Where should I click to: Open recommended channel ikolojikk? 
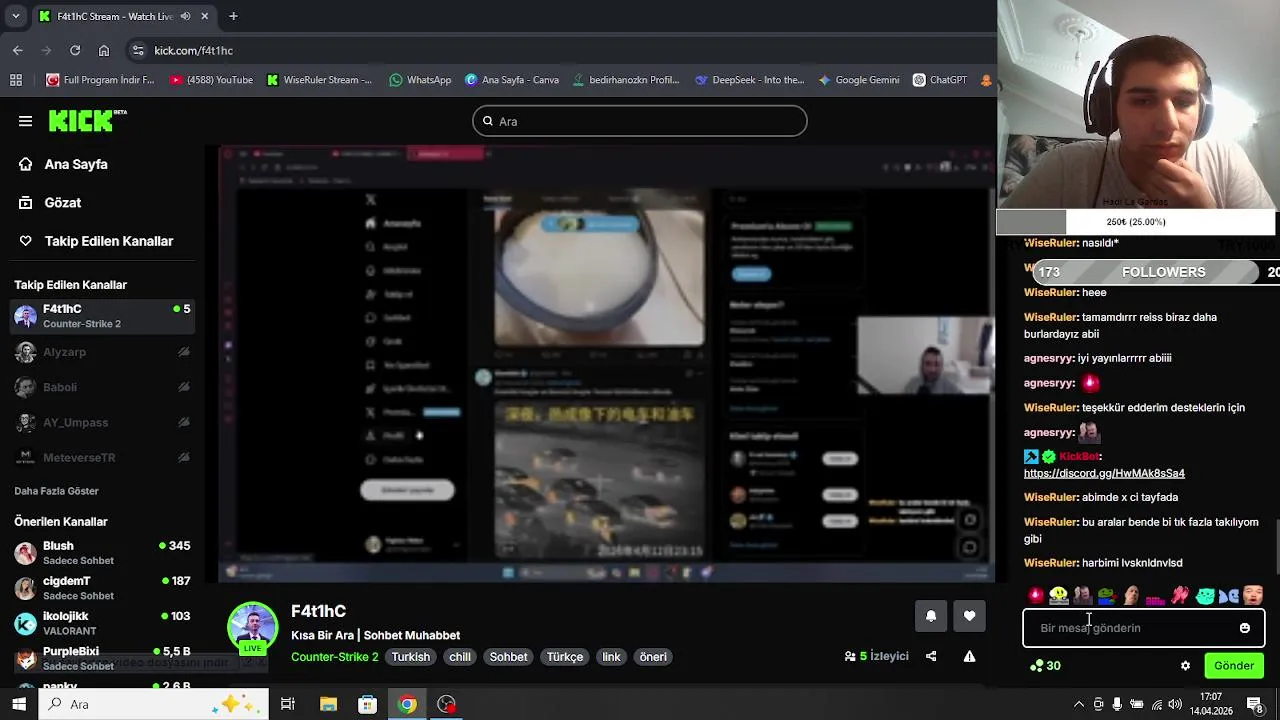[100, 623]
